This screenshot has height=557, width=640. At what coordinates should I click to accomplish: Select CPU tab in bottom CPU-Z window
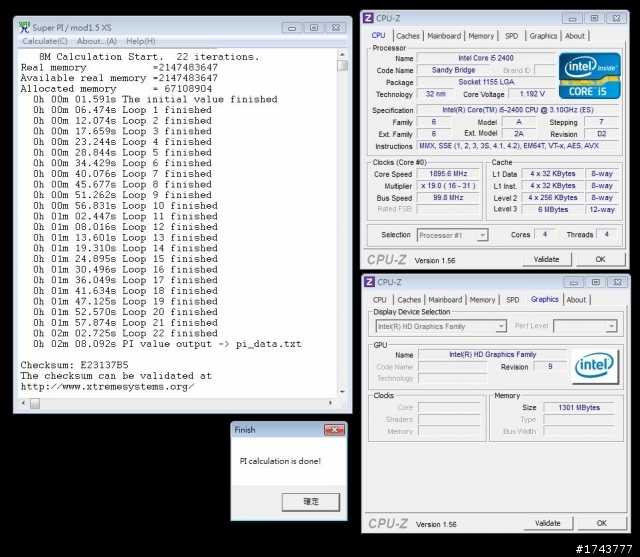(x=380, y=300)
